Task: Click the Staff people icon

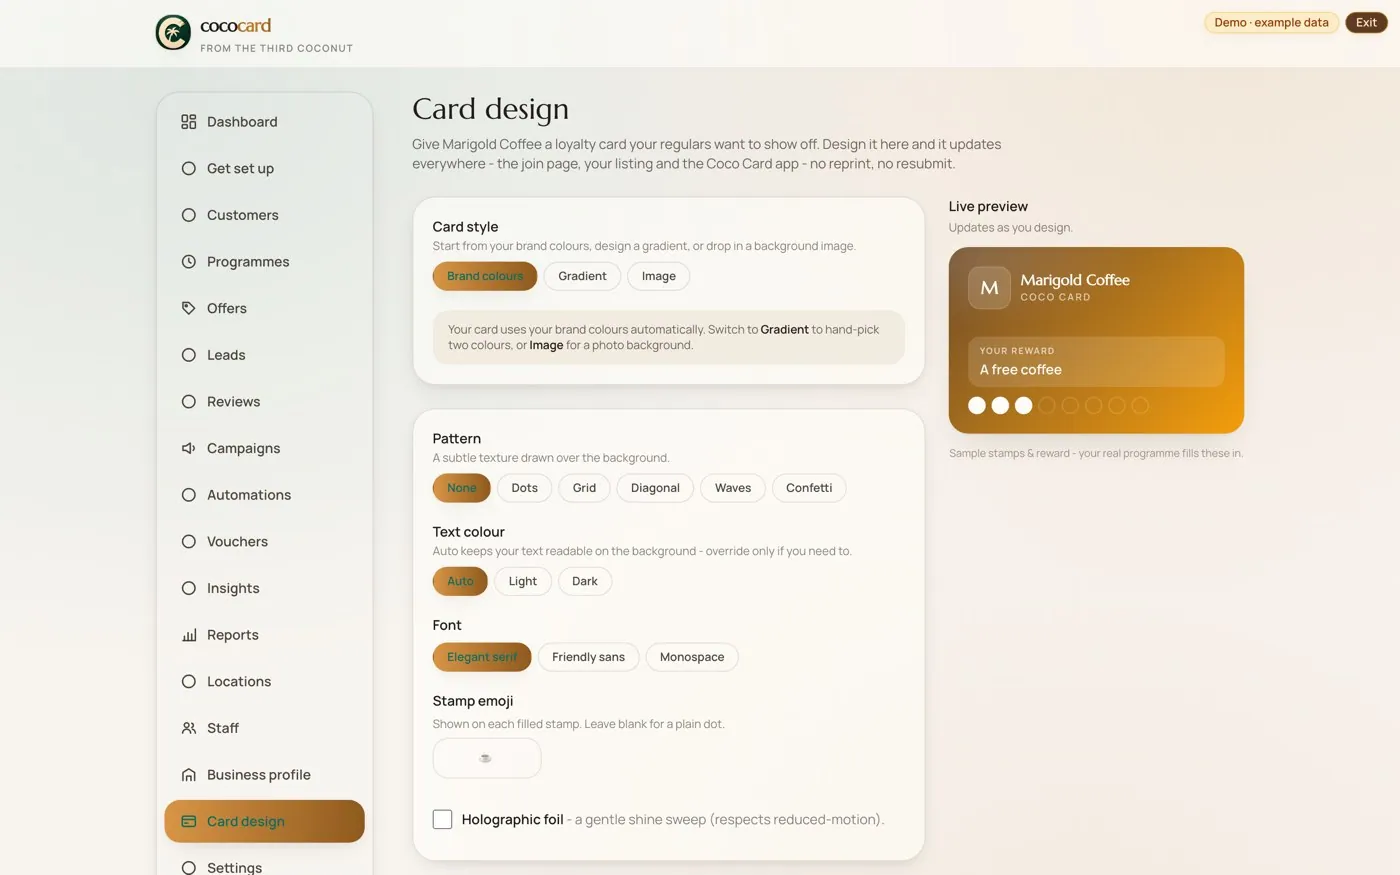Action: pyautogui.click(x=188, y=728)
